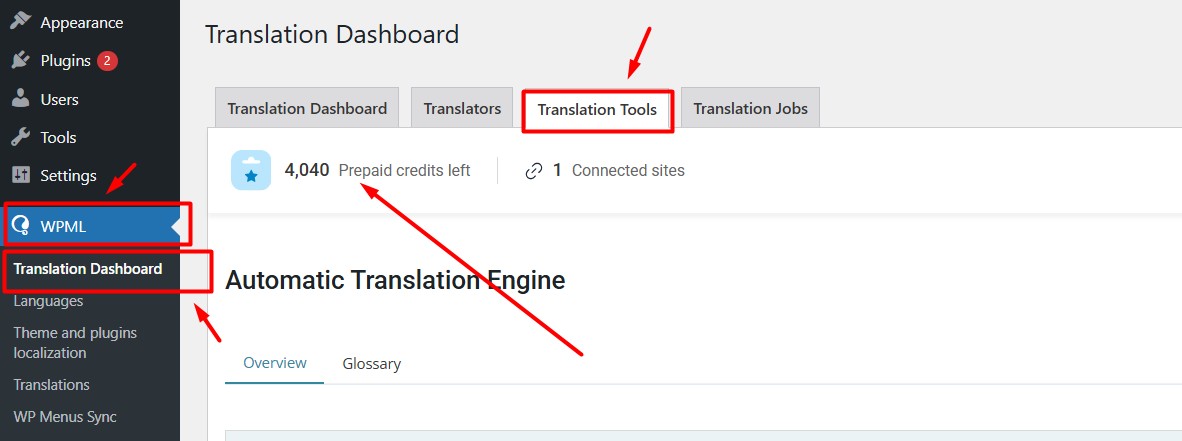Open WP Menus Sync
The image size is (1182, 441).
pyautogui.click(x=65, y=417)
